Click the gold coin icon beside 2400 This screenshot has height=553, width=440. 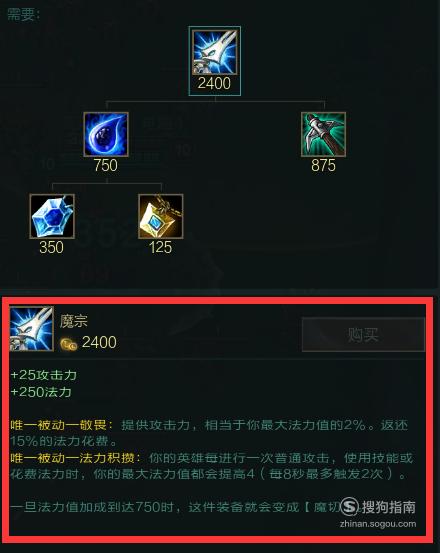click(x=68, y=344)
